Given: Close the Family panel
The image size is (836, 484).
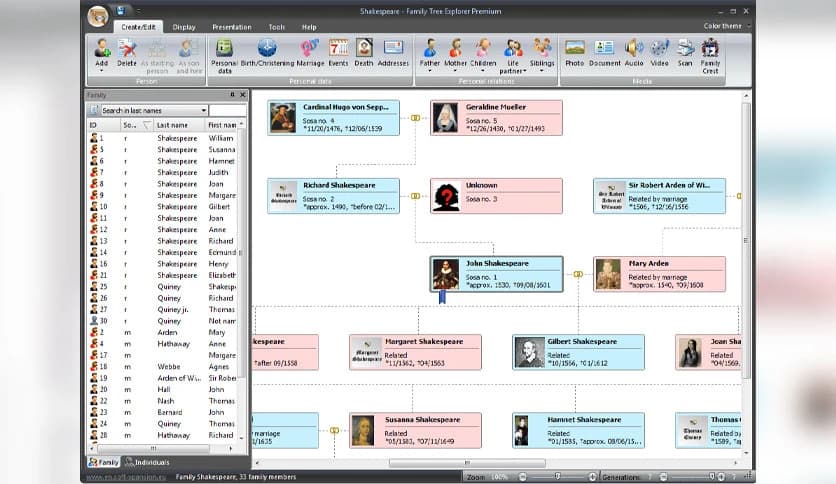Looking at the screenshot, I should [x=243, y=95].
